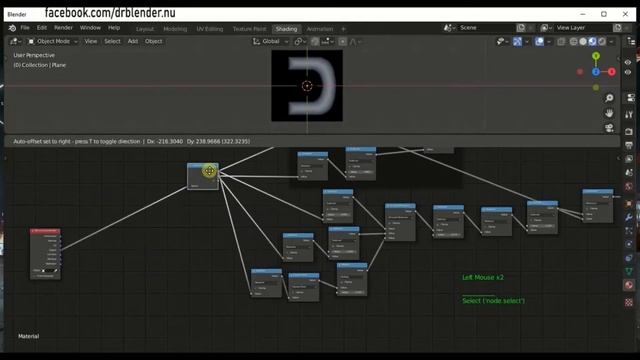The image size is (640, 360).
Task: Click the green Y axis on gizmo
Action: (x=596, y=56)
